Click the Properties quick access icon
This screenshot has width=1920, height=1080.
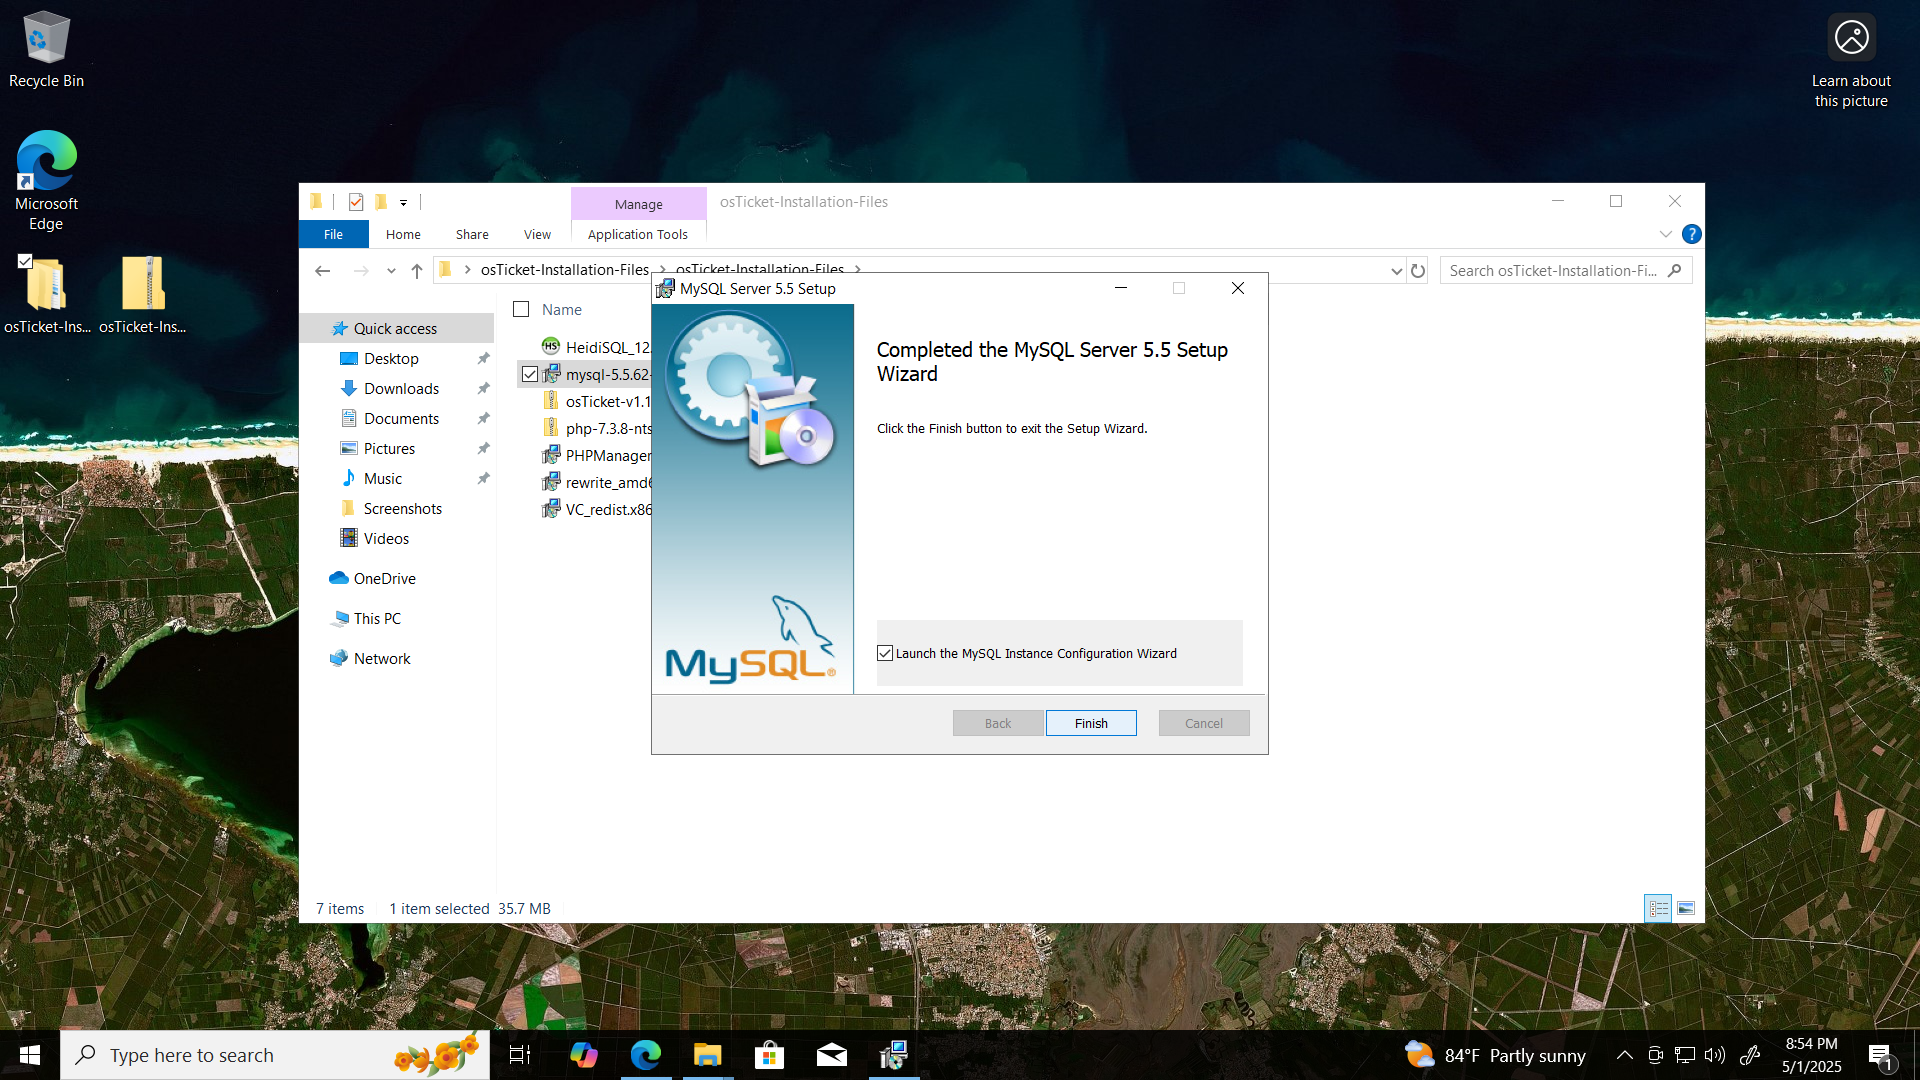(x=356, y=202)
